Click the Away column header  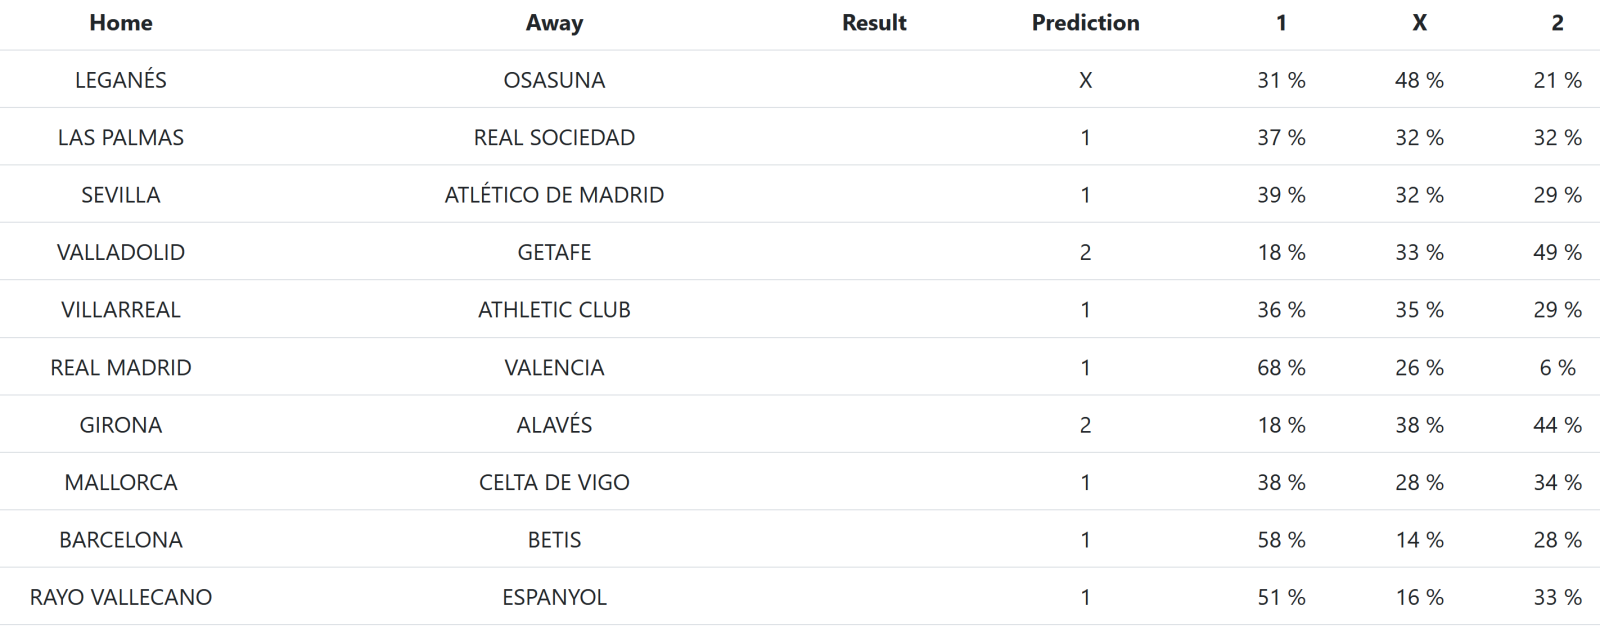554,23
